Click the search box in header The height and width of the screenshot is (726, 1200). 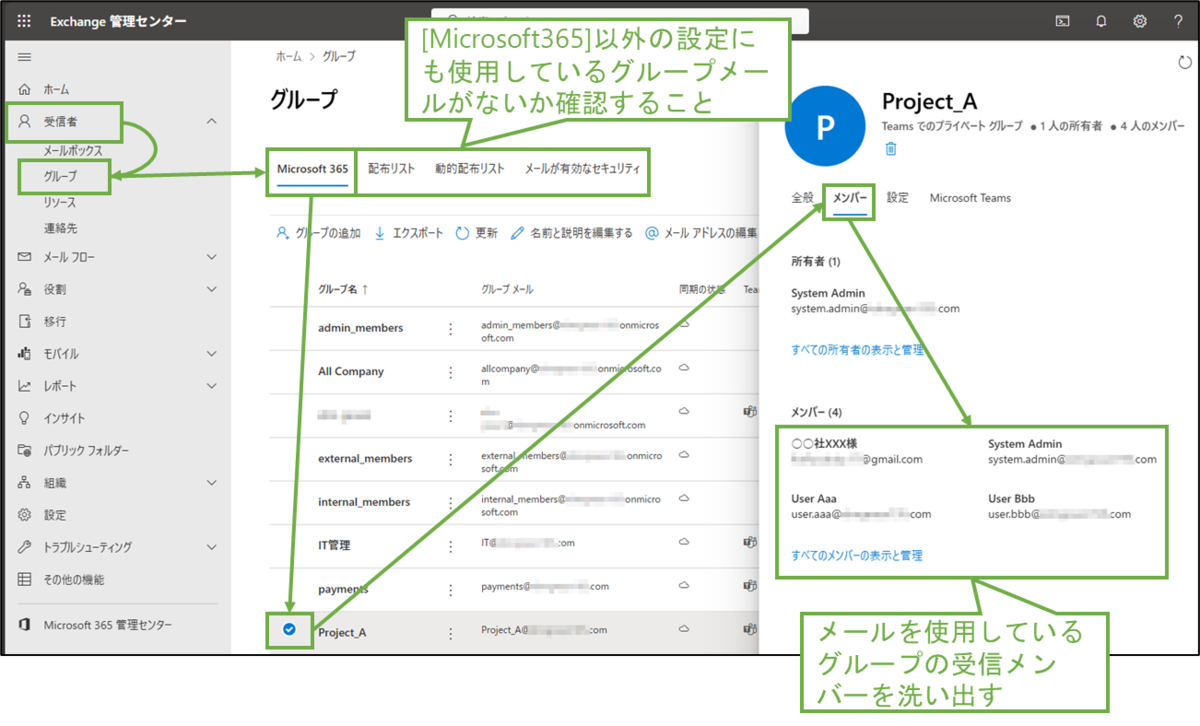click(621, 20)
